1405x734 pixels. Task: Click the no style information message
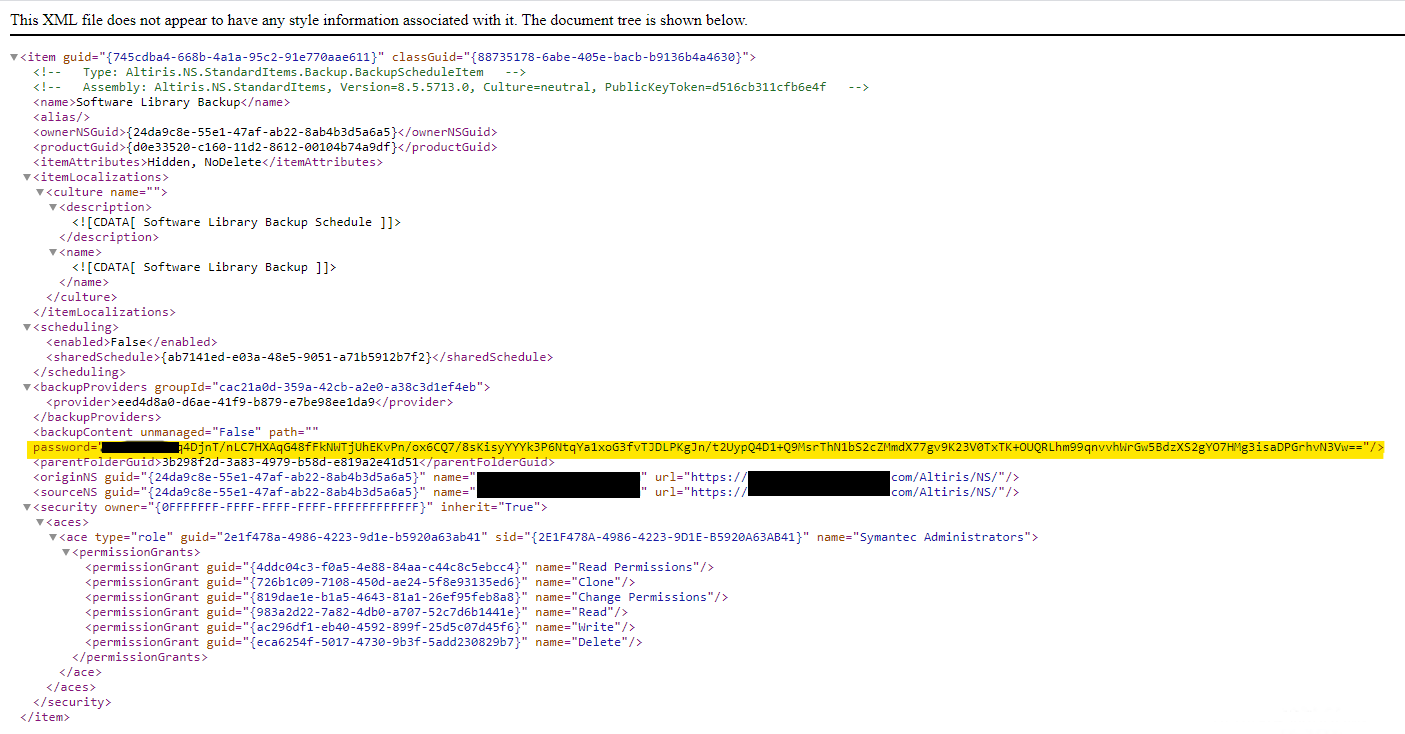[x=378, y=20]
